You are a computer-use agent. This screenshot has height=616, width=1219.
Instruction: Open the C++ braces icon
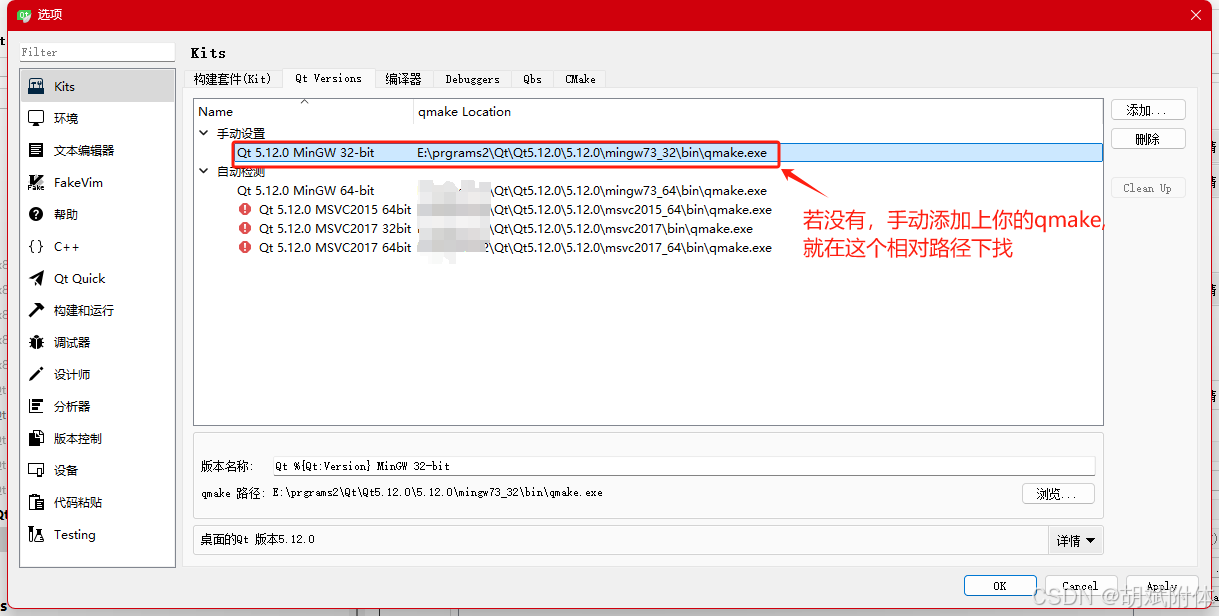point(36,246)
